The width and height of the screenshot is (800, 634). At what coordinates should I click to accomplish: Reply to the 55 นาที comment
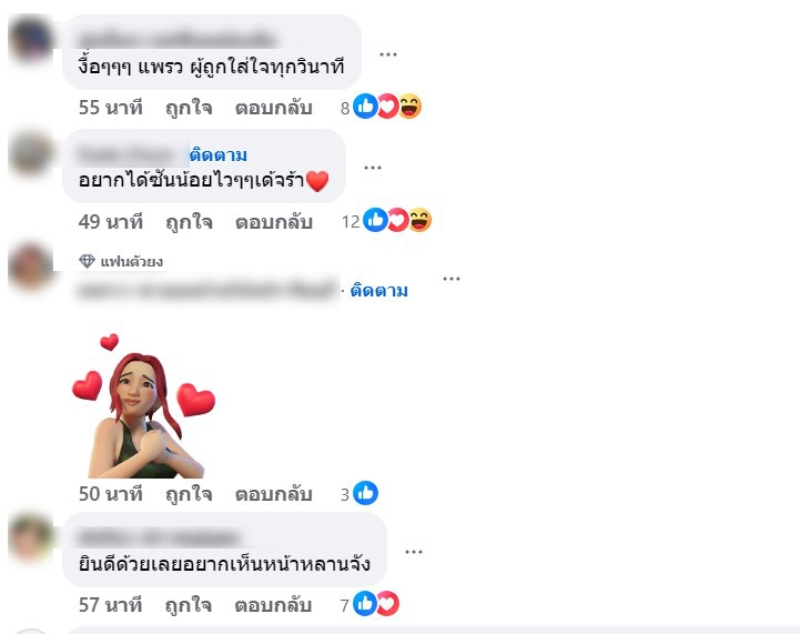tap(273, 108)
